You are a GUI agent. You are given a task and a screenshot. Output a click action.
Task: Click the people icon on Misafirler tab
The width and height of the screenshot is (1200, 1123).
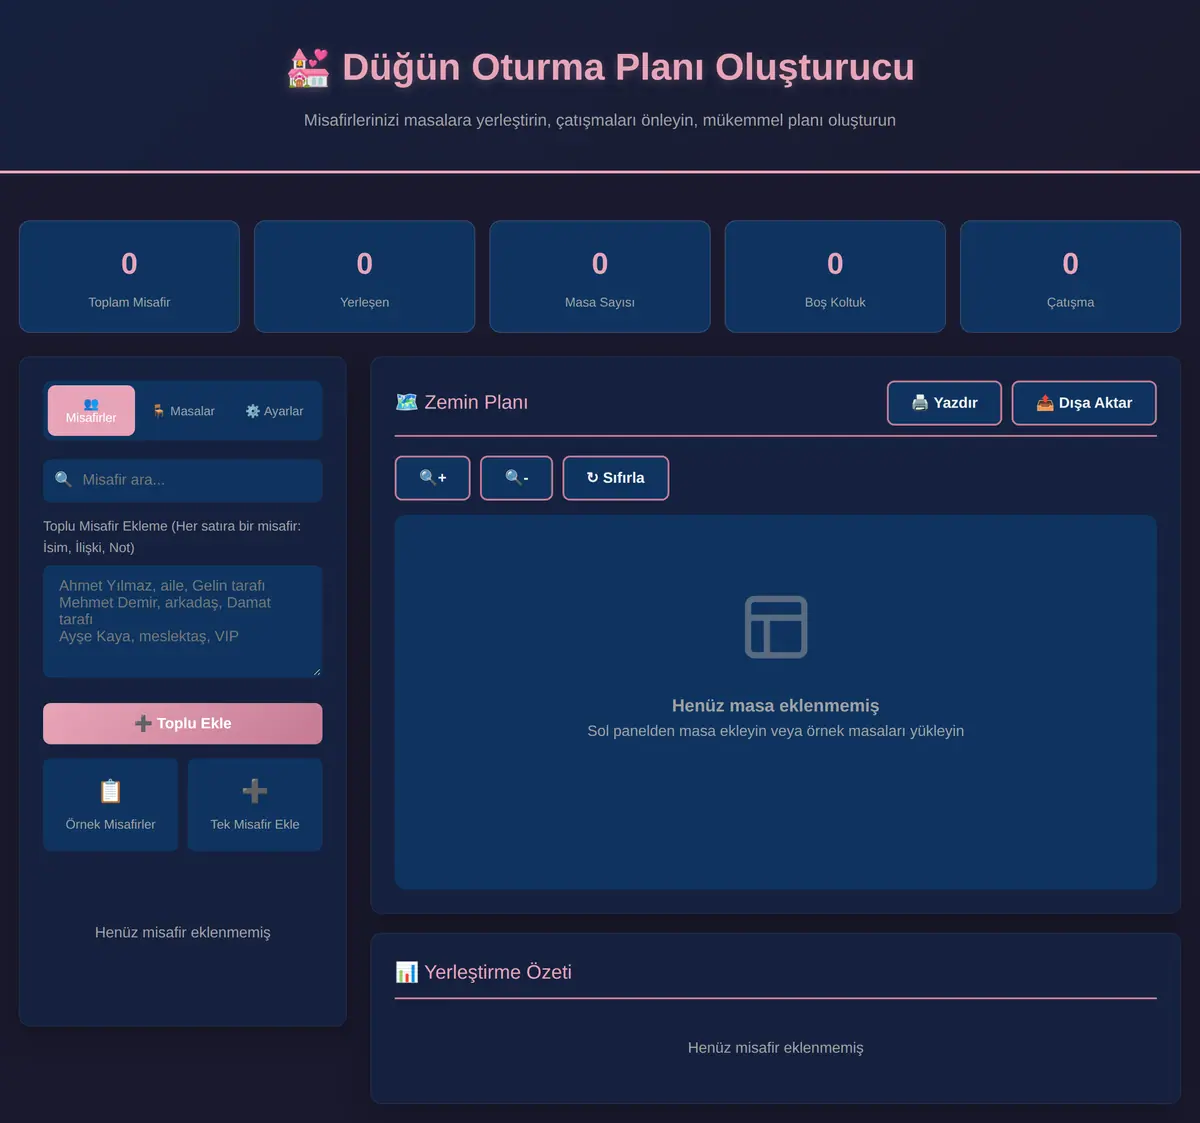(91, 404)
